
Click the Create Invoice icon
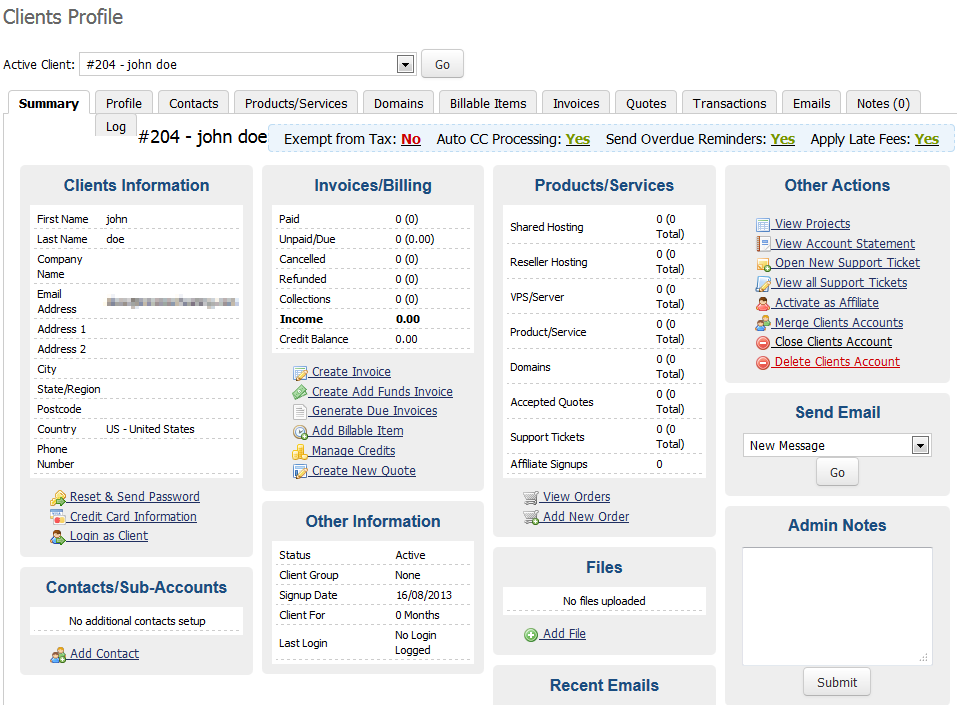click(x=300, y=372)
